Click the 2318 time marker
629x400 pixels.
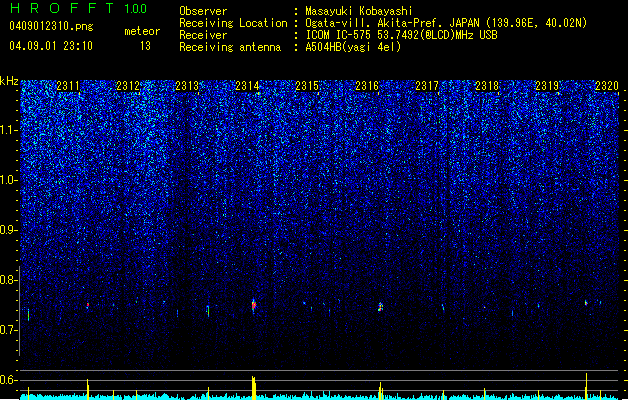click(487, 86)
